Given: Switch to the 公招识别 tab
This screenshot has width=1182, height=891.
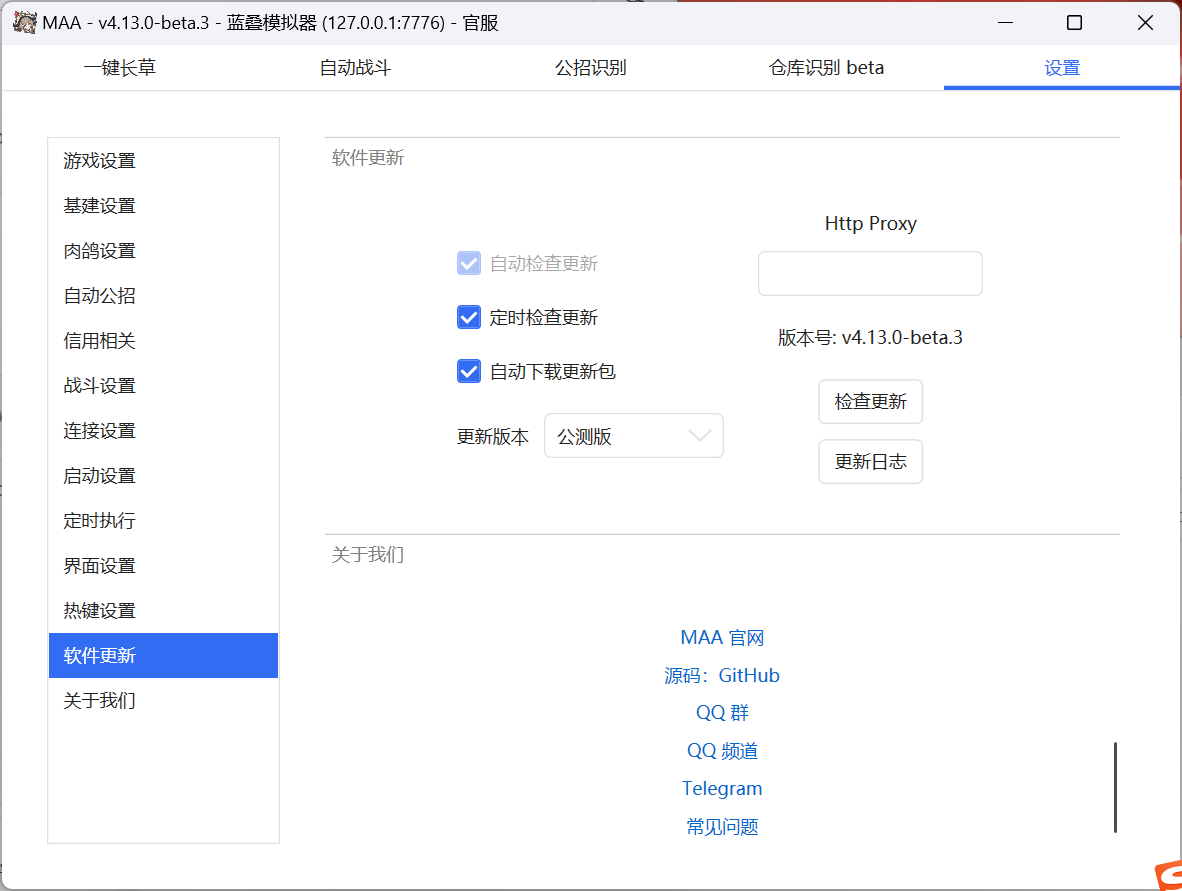Looking at the screenshot, I should (590, 68).
